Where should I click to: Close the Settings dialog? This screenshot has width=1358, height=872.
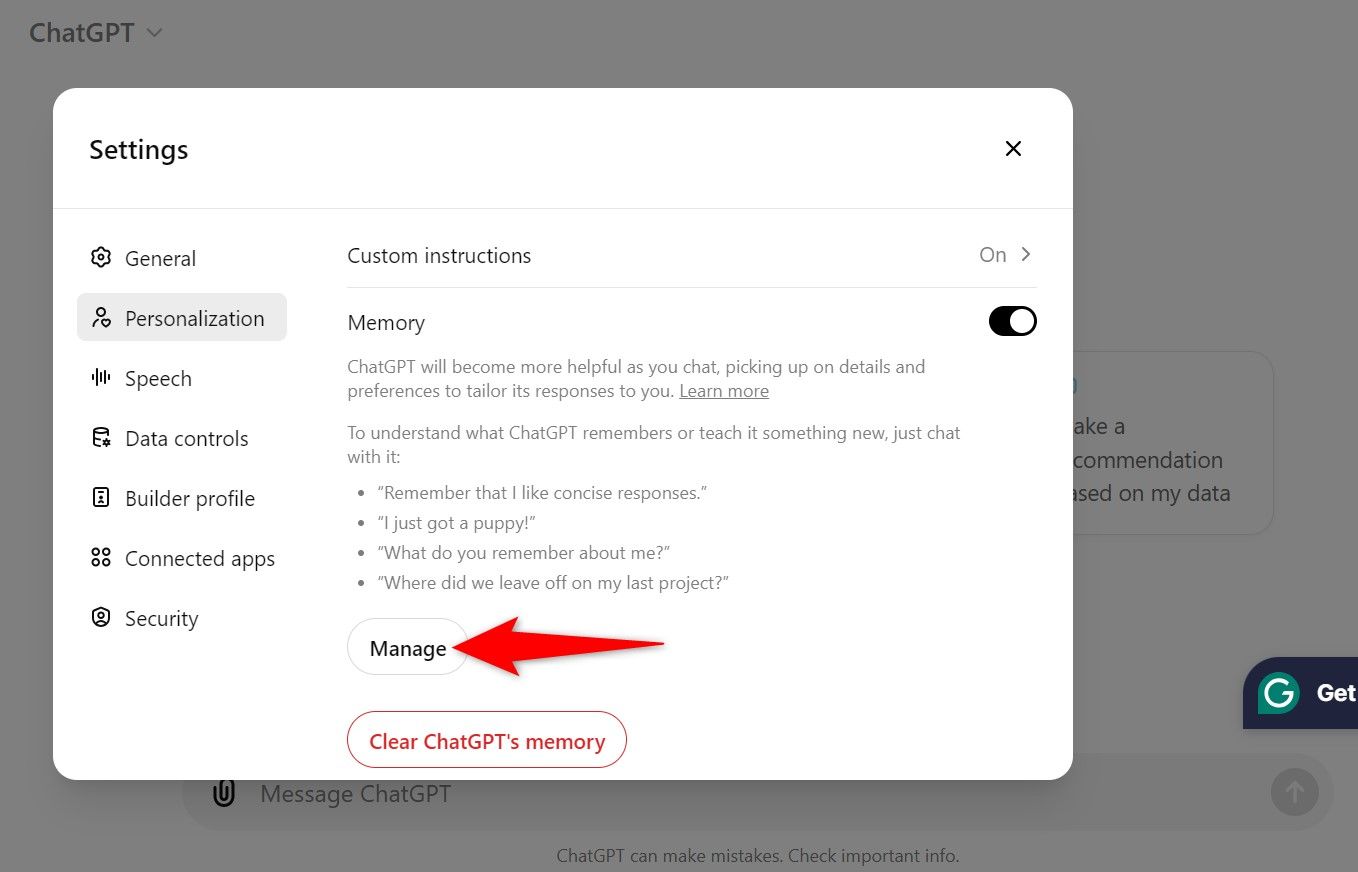tap(1013, 149)
